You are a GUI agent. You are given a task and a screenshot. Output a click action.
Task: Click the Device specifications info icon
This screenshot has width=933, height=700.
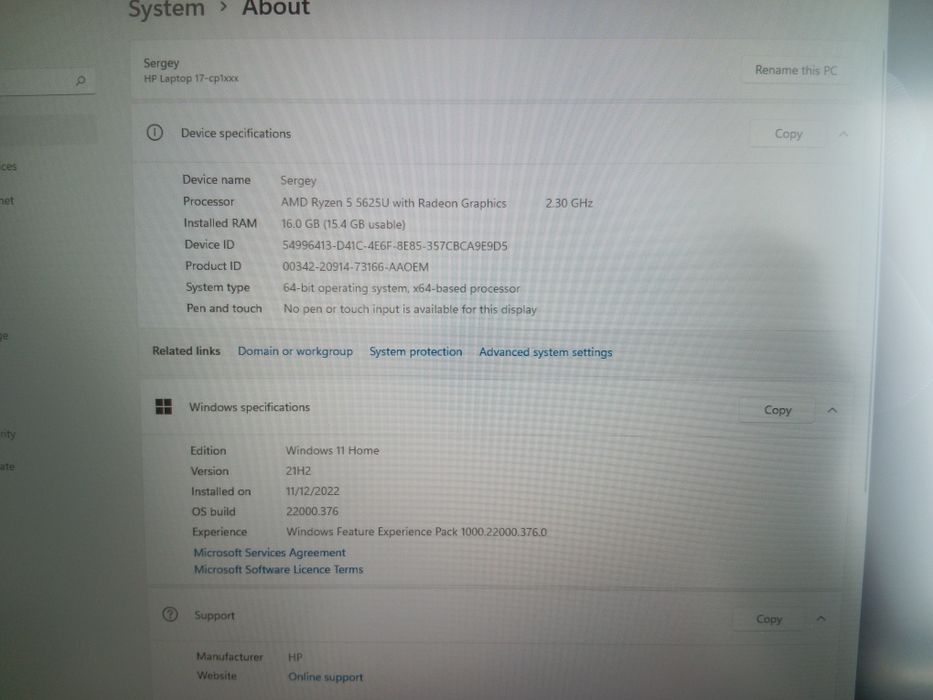point(155,132)
